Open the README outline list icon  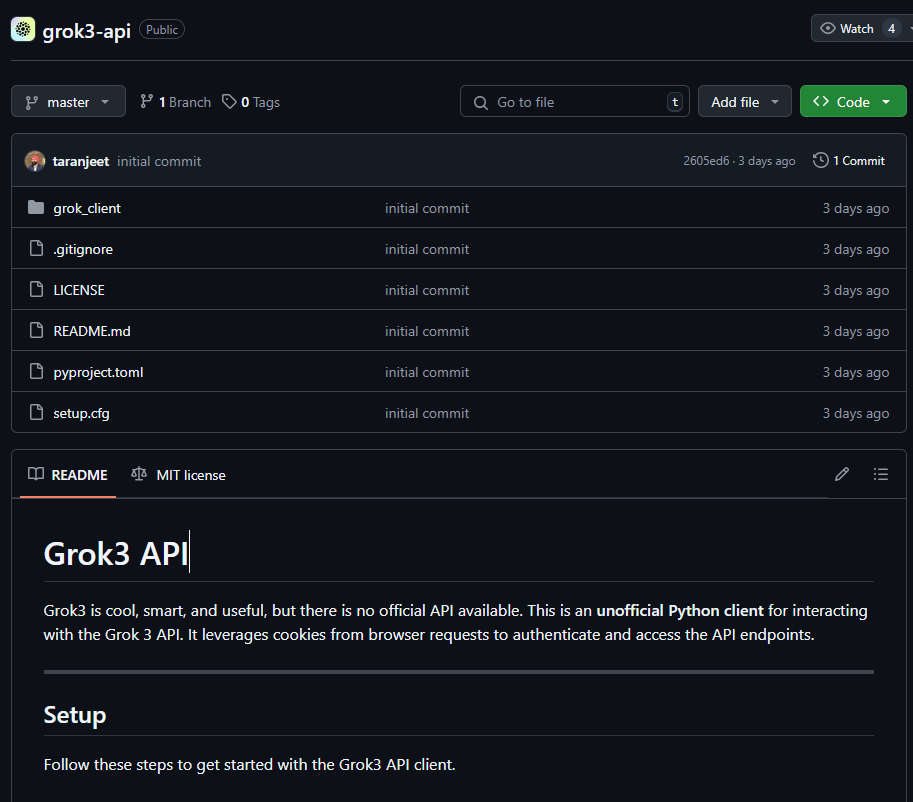(x=880, y=474)
